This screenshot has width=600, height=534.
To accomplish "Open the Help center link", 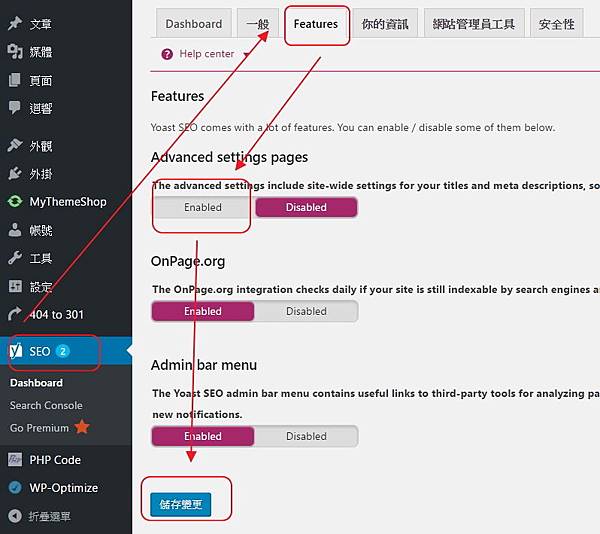I will pyautogui.click(x=207, y=54).
